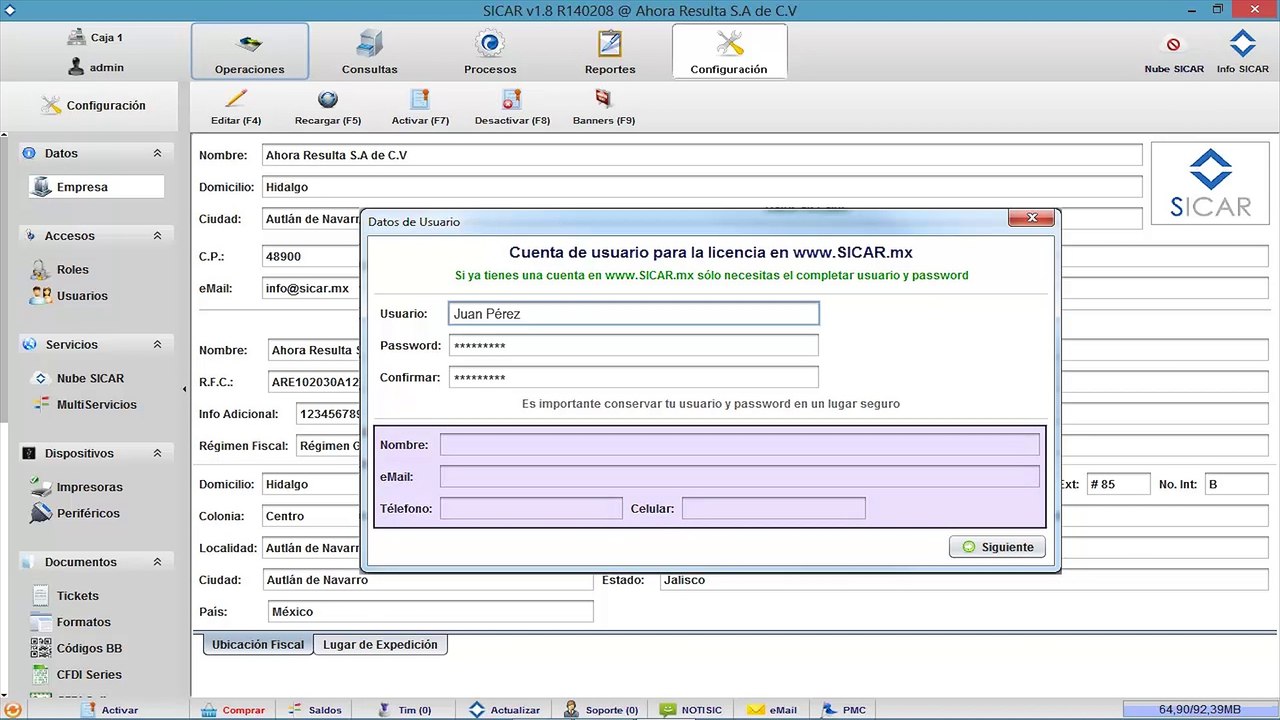Image resolution: width=1280 pixels, height=720 pixels.
Task: Open Usuarios in the sidebar
Action: coord(69,296)
